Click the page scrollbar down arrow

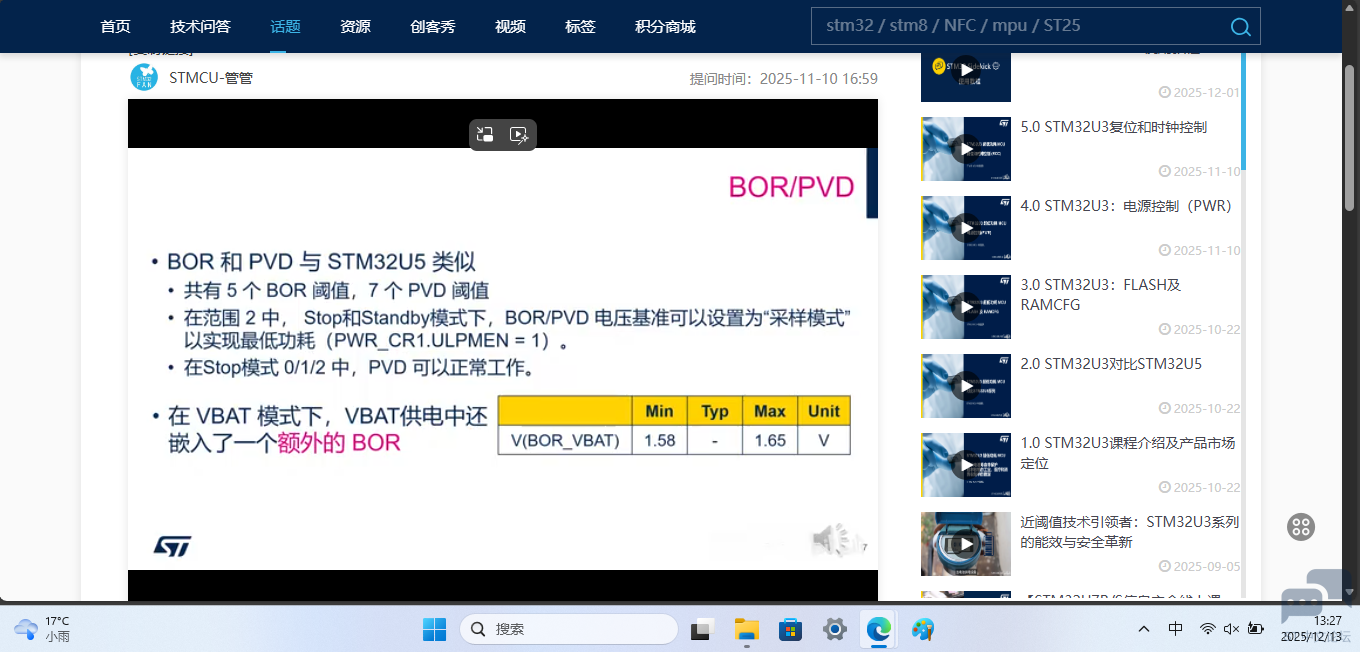pos(1349,591)
